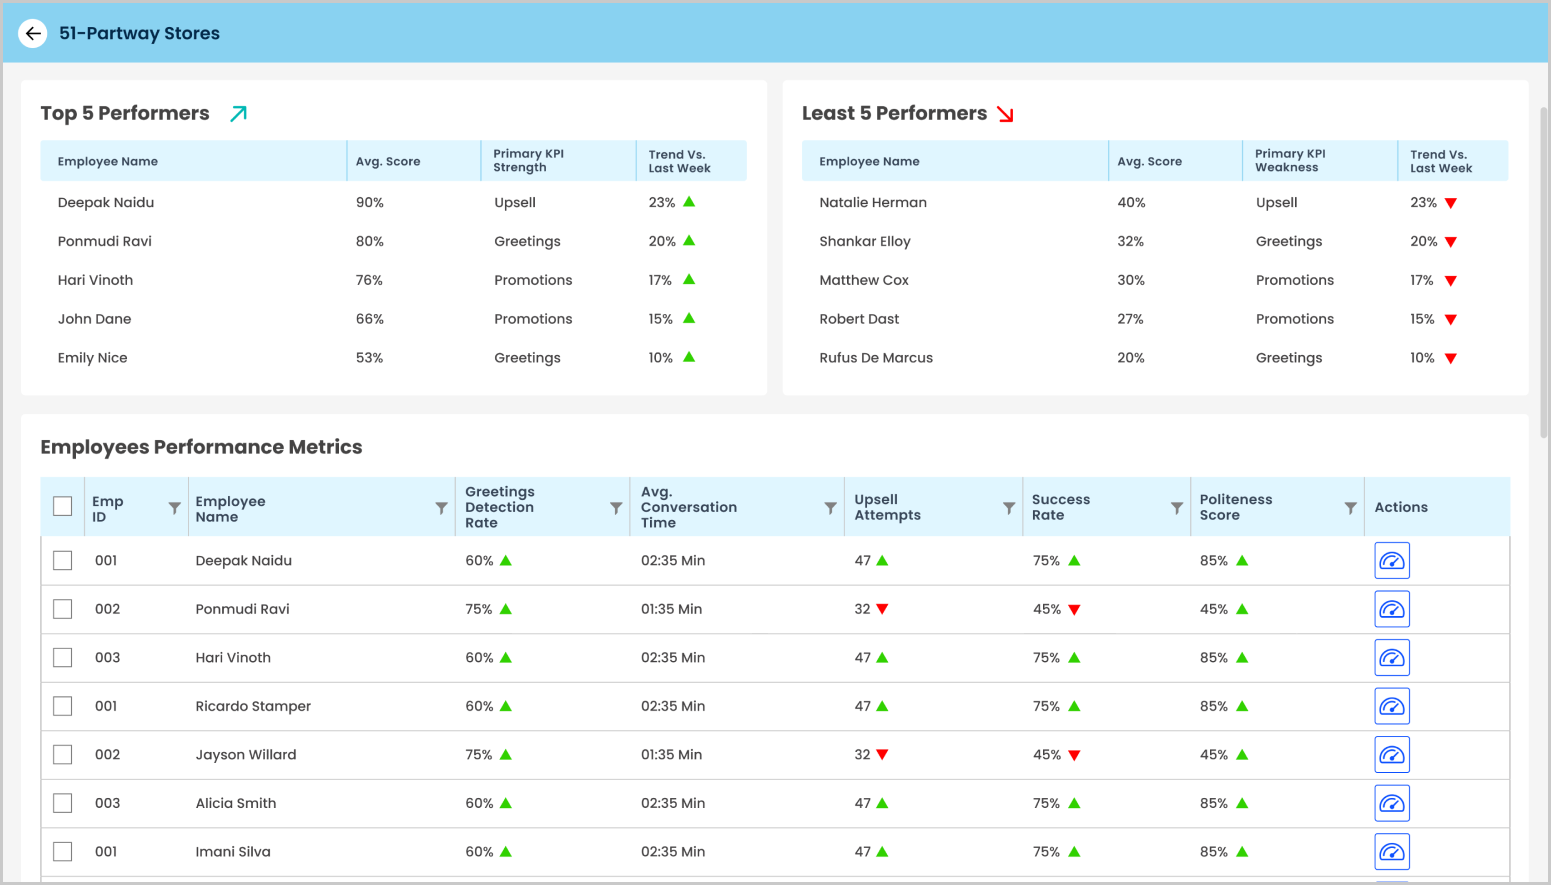Click the green up arrow beside Deepak Naidu's Upsell trend

[x=687, y=201]
